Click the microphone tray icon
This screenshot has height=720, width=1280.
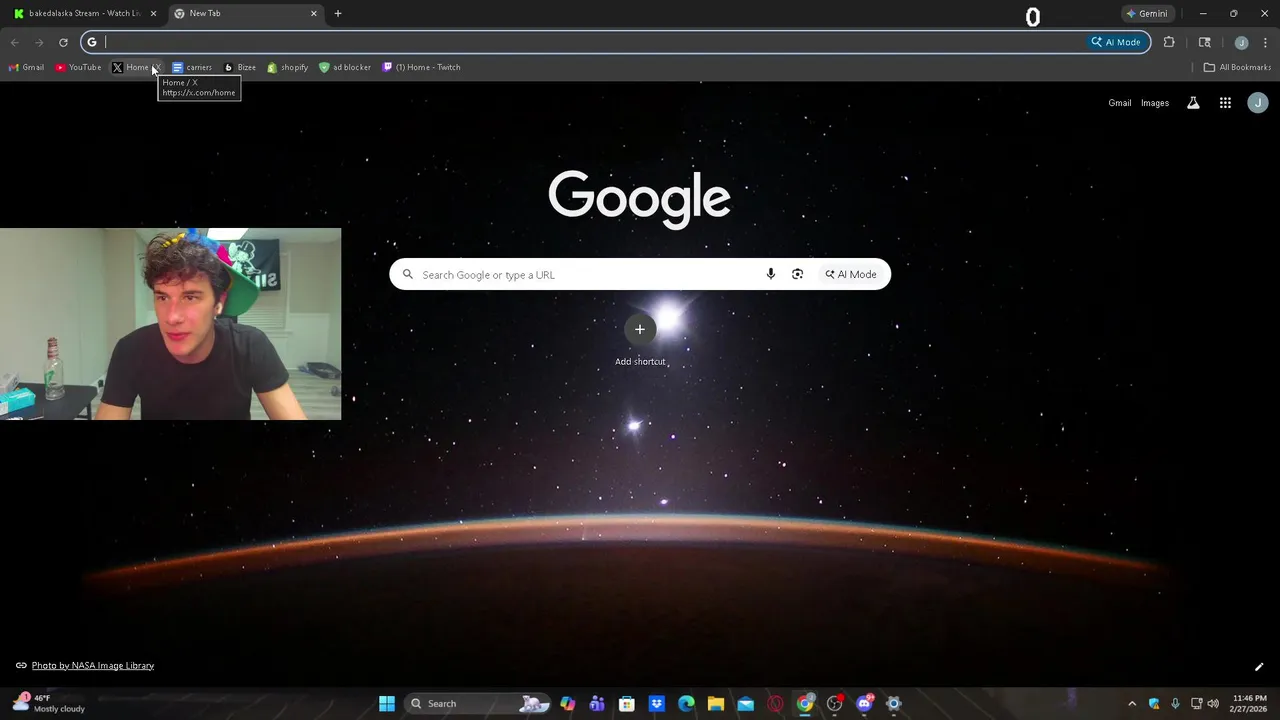(1175, 703)
